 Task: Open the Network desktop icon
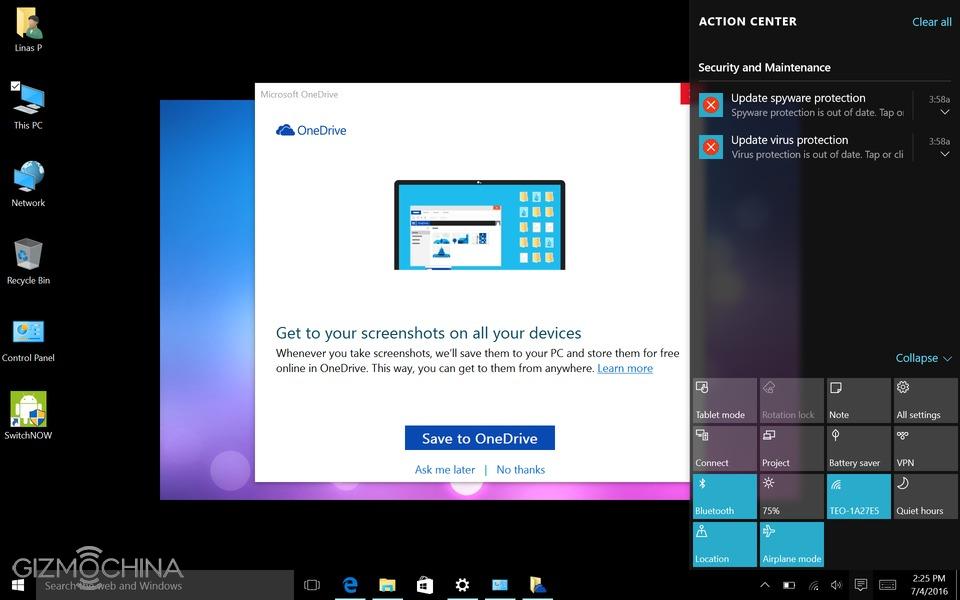pos(28,182)
